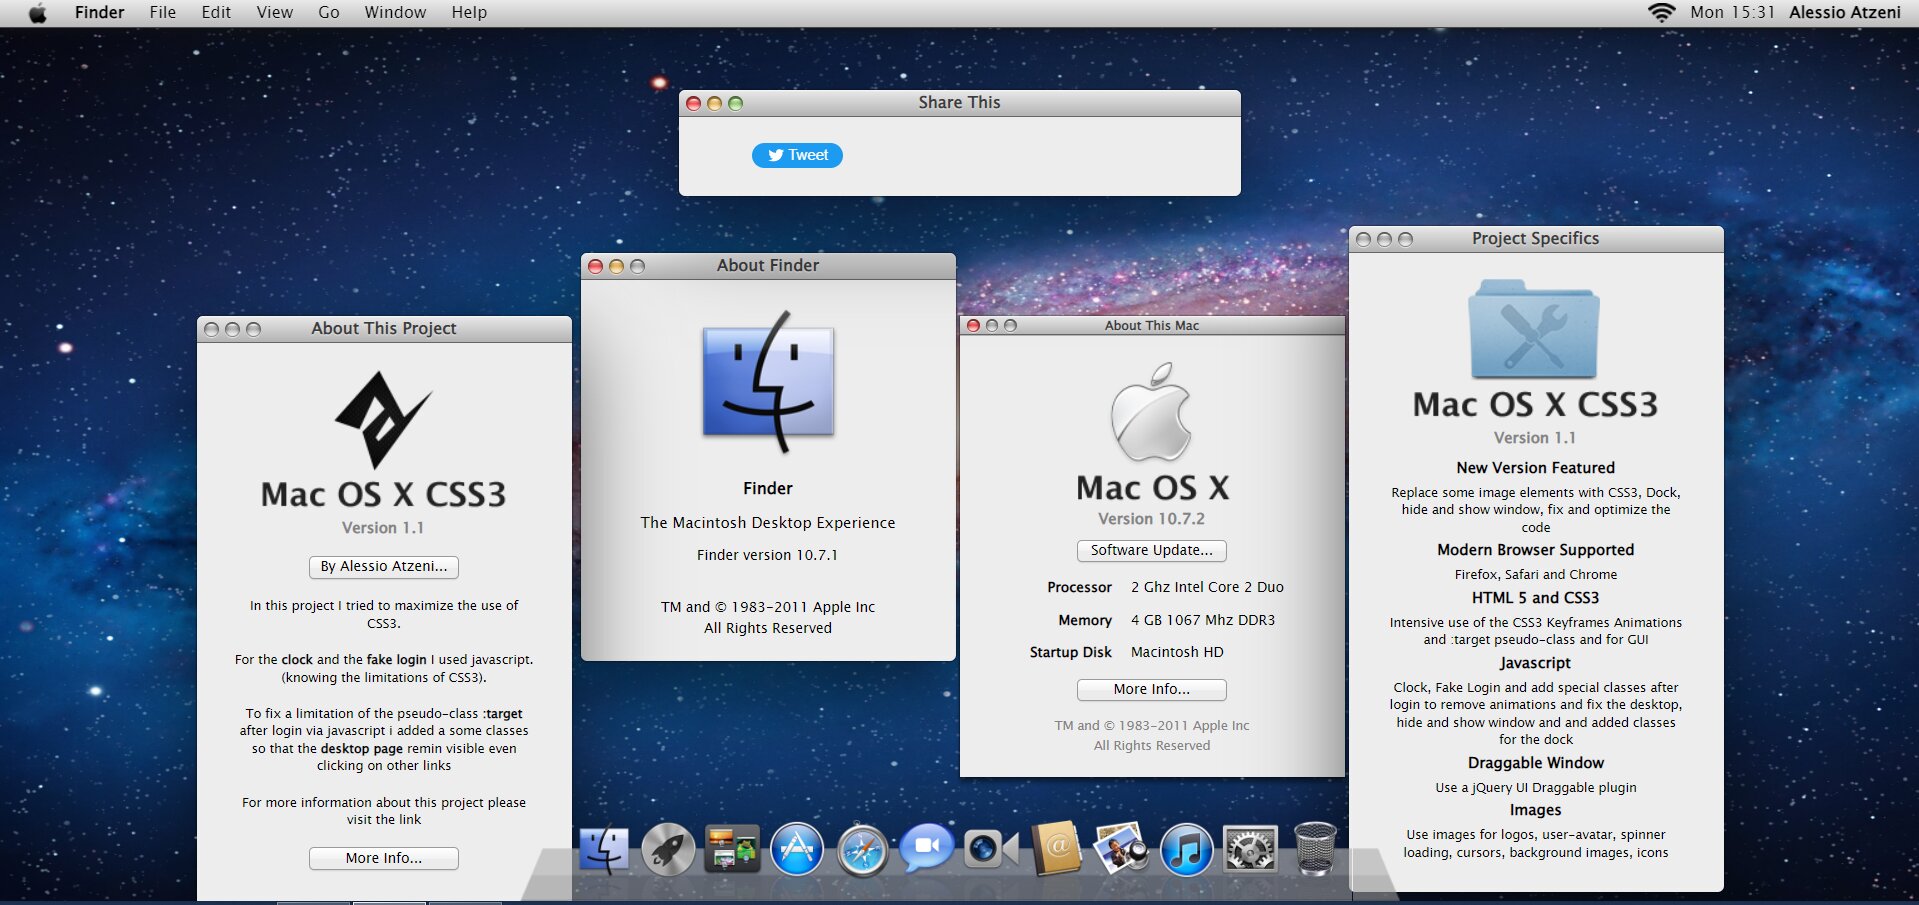This screenshot has height=905, width=1919.
Task: Click the About Finder title bar
Action: tap(768, 266)
